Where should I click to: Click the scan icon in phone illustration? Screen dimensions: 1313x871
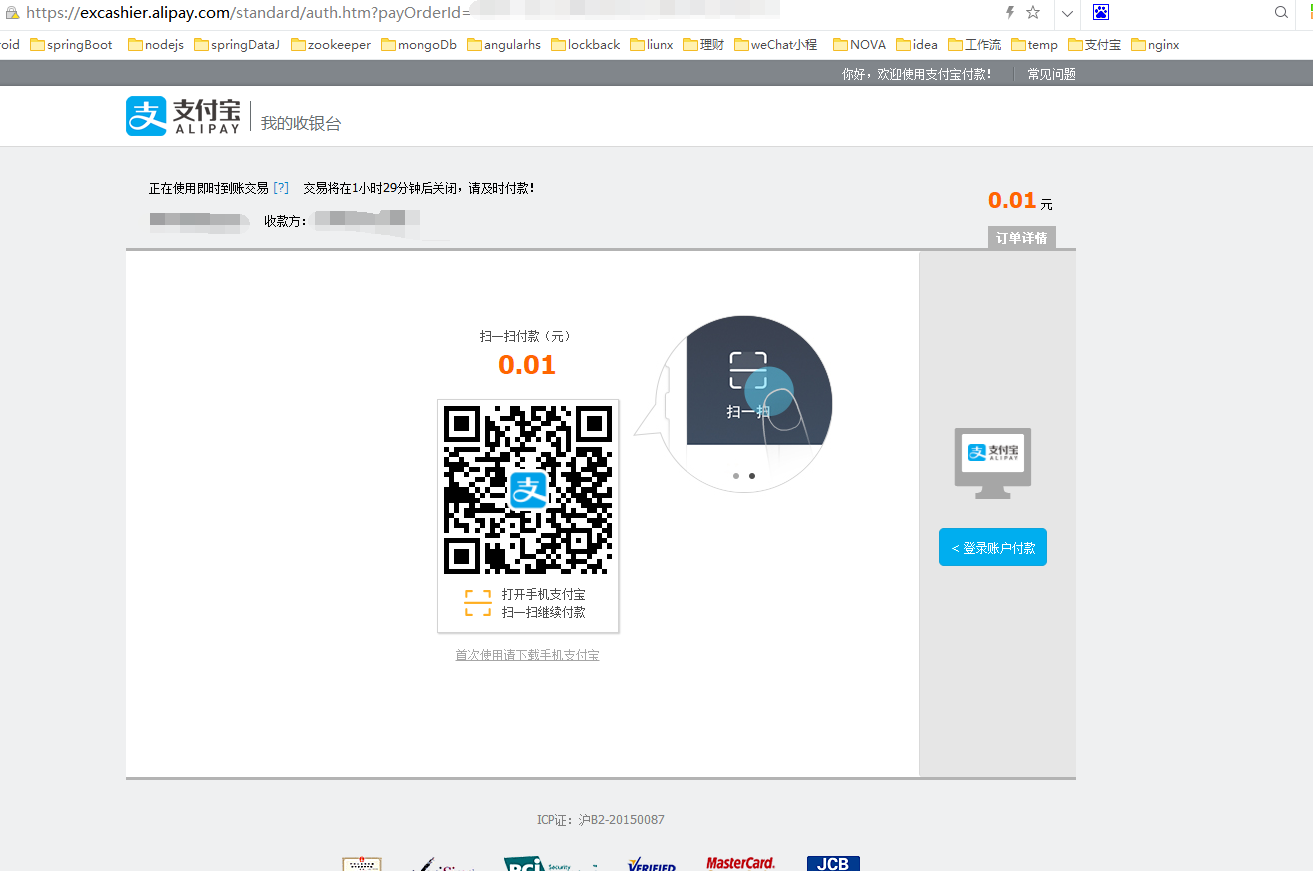[747, 370]
